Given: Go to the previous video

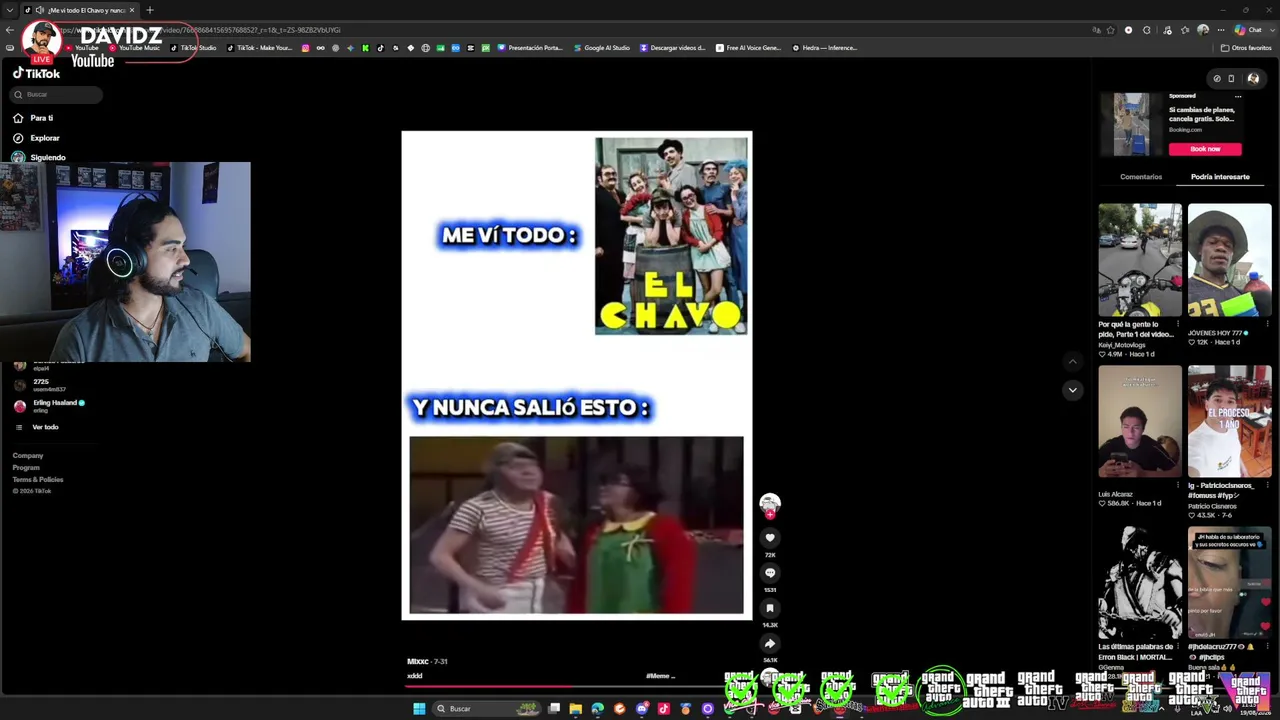Looking at the screenshot, I should pyautogui.click(x=1072, y=362).
